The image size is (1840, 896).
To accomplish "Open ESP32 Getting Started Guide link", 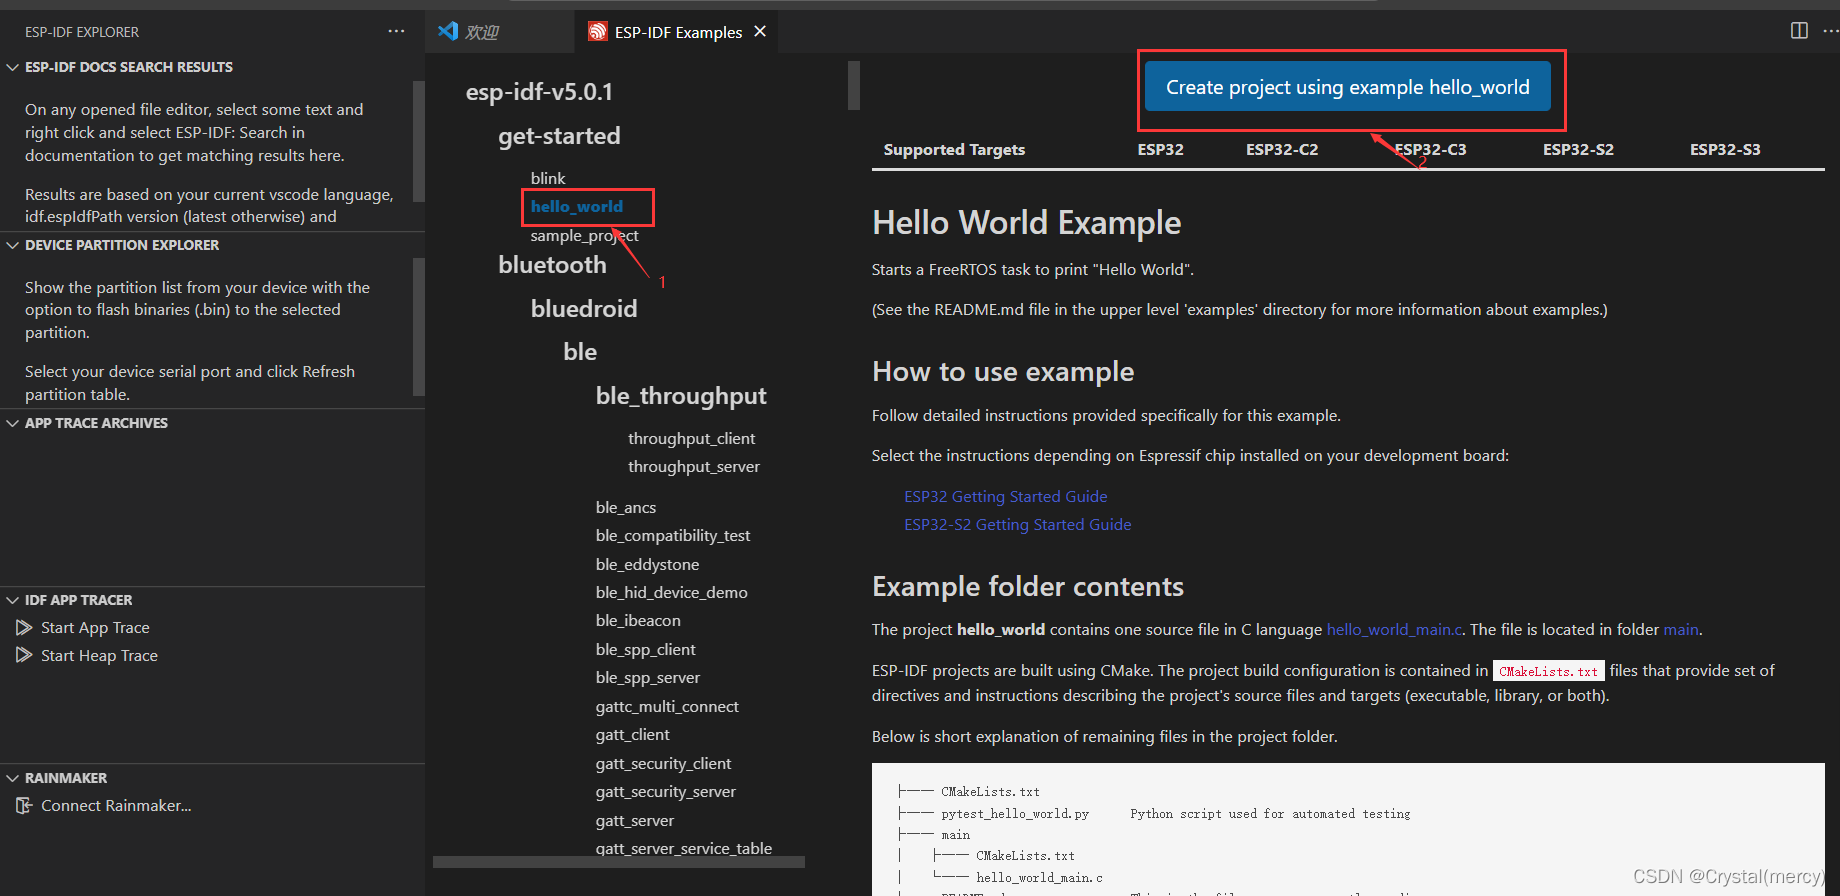I will (1005, 496).
